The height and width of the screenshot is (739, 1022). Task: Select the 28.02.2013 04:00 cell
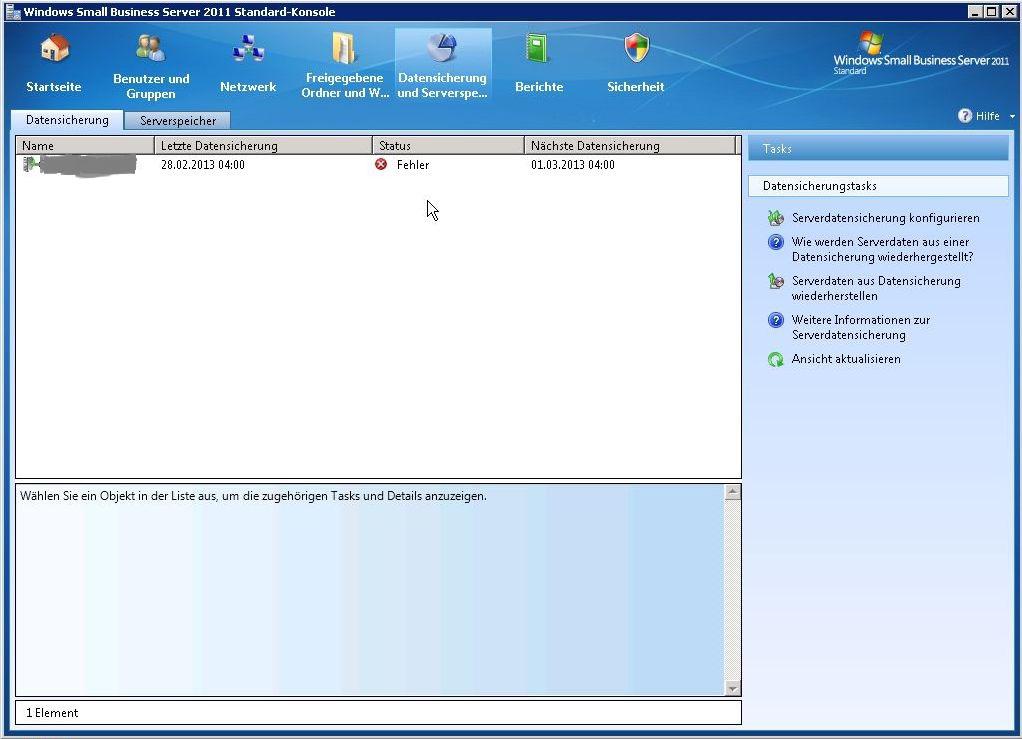click(203, 165)
